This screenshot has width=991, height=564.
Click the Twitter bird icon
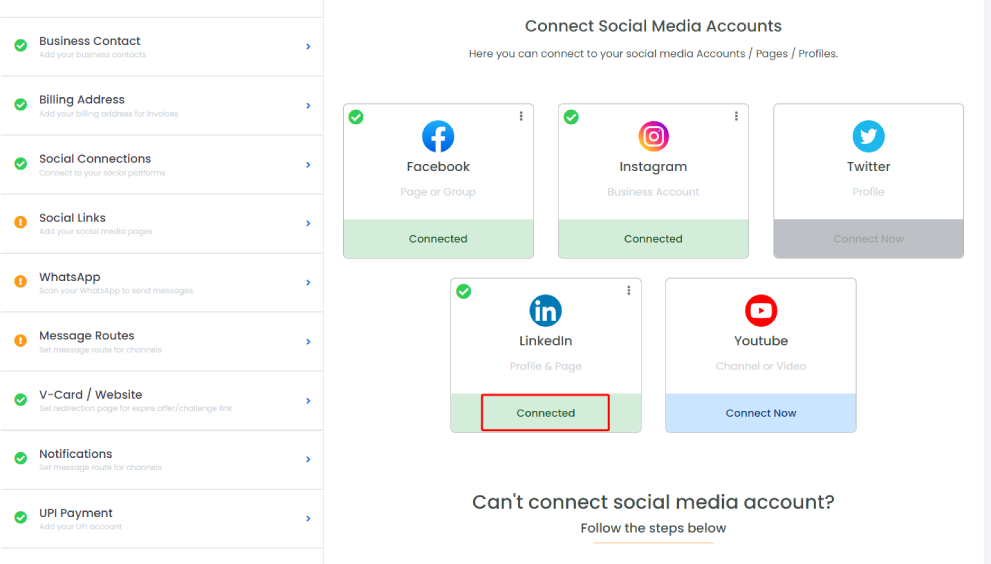pyautogui.click(x=868, y=136)
